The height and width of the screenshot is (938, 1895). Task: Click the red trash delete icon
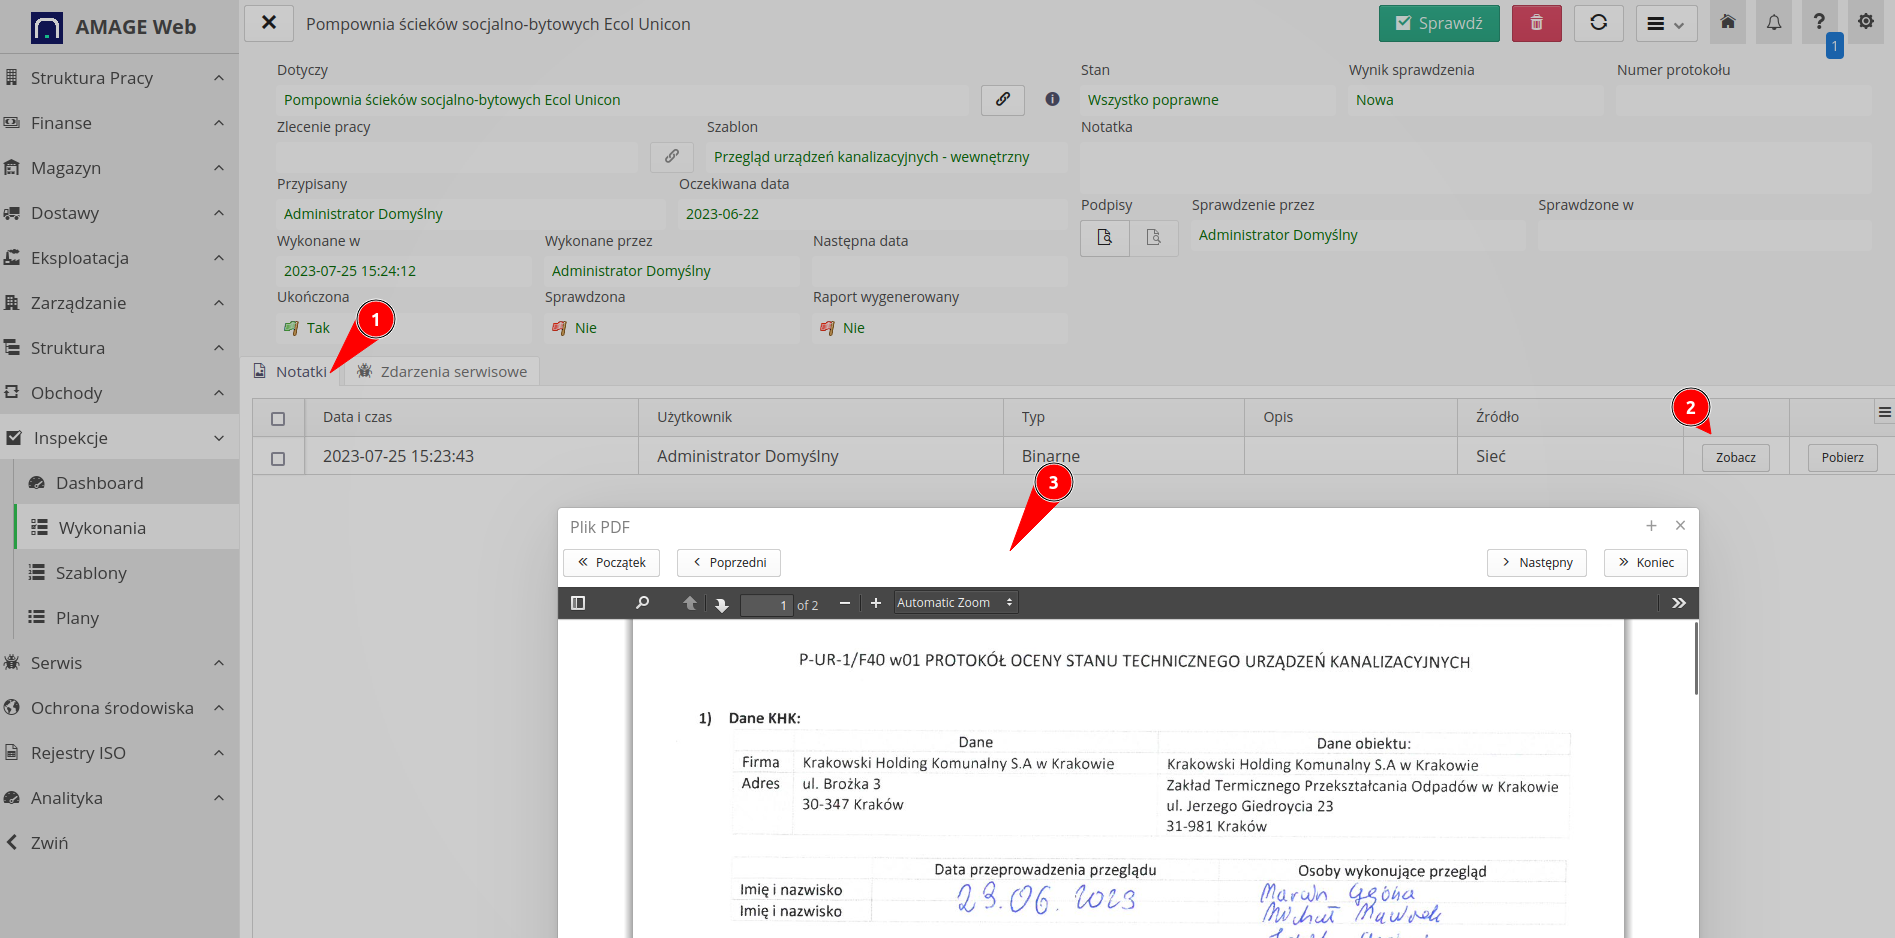tap(1536, 23)
